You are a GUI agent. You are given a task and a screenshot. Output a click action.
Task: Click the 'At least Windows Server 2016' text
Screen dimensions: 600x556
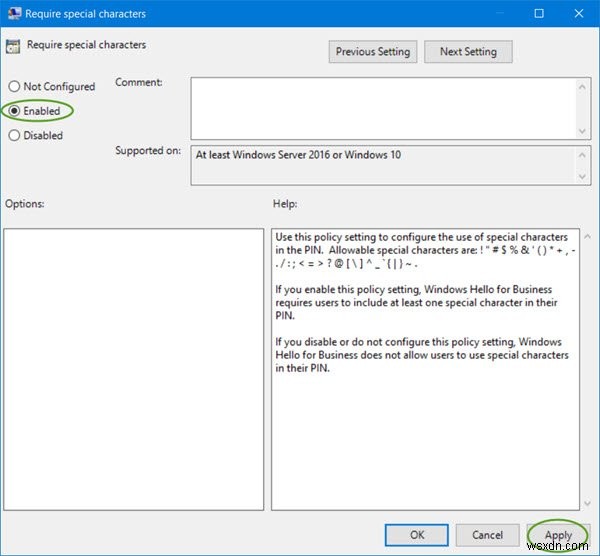click(298, 155)
